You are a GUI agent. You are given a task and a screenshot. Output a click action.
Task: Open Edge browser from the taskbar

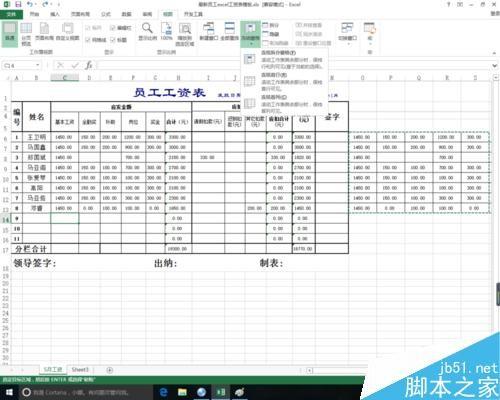163,392
